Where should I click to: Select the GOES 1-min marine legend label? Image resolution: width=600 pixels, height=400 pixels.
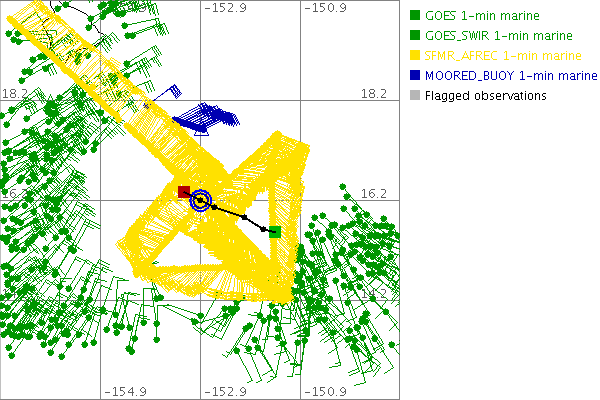coord(482,16)
